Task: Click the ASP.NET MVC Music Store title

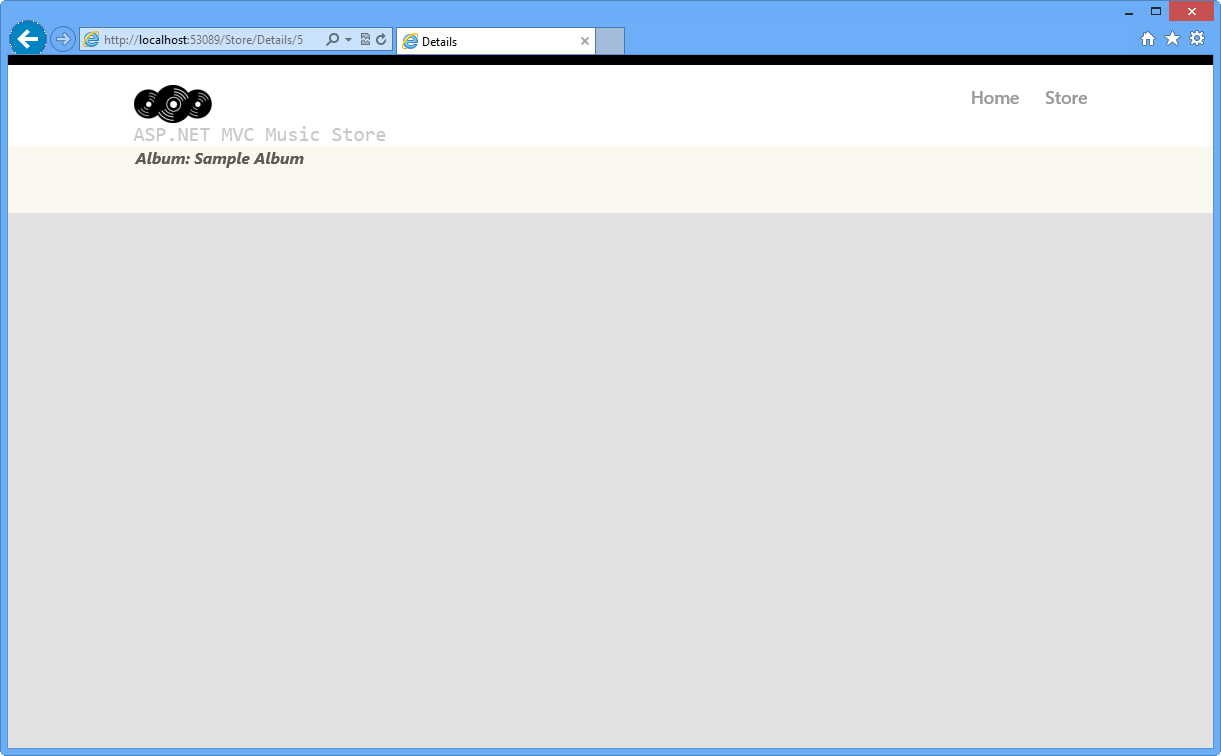Action: (259, 134)
